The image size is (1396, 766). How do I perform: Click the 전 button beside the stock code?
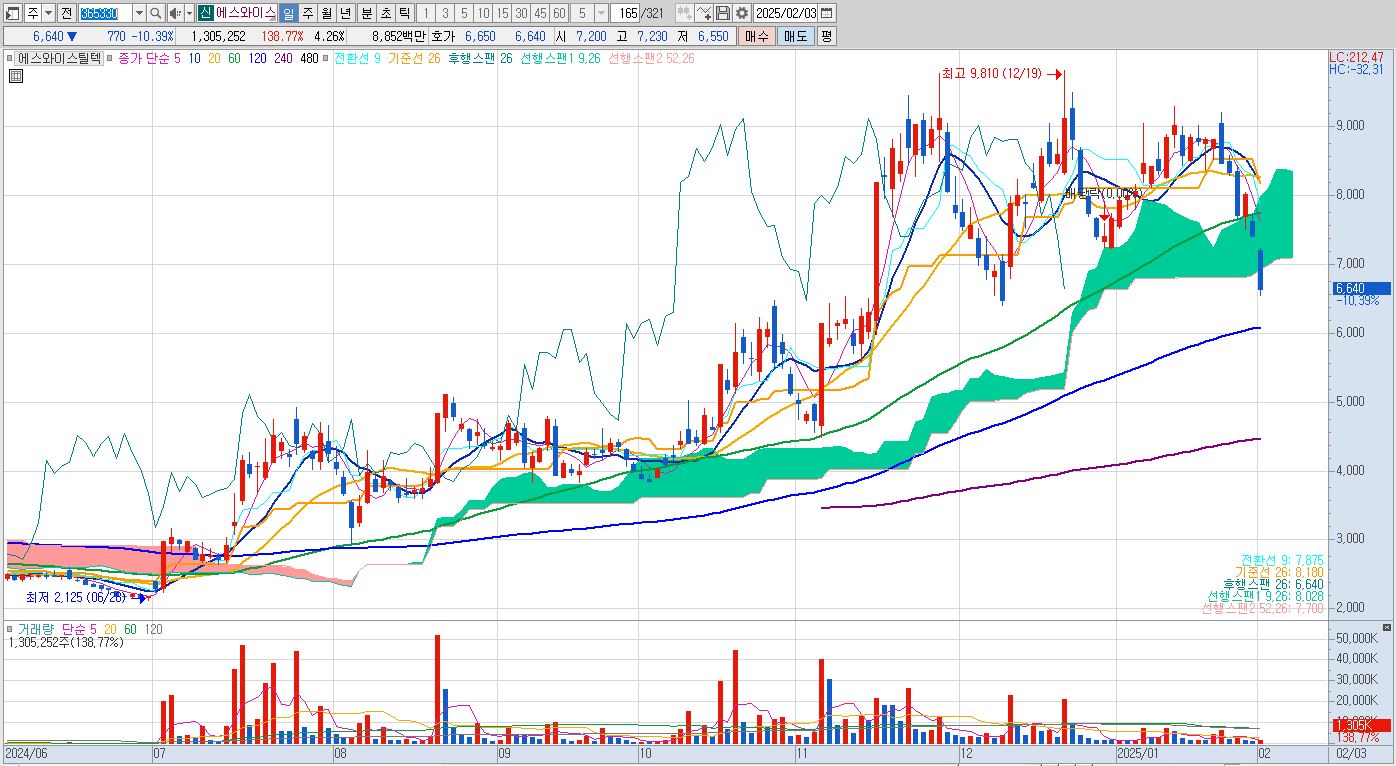[66, 13]
